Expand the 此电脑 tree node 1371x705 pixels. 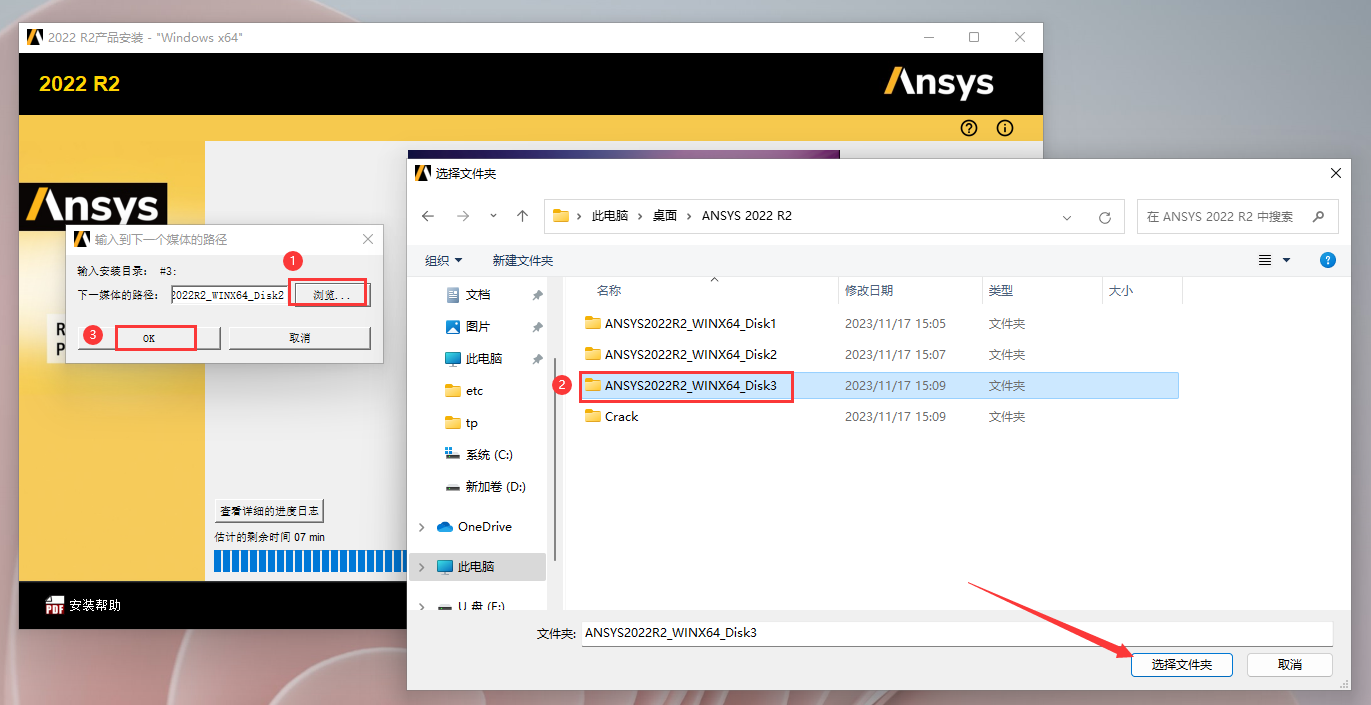coord(420,565)
